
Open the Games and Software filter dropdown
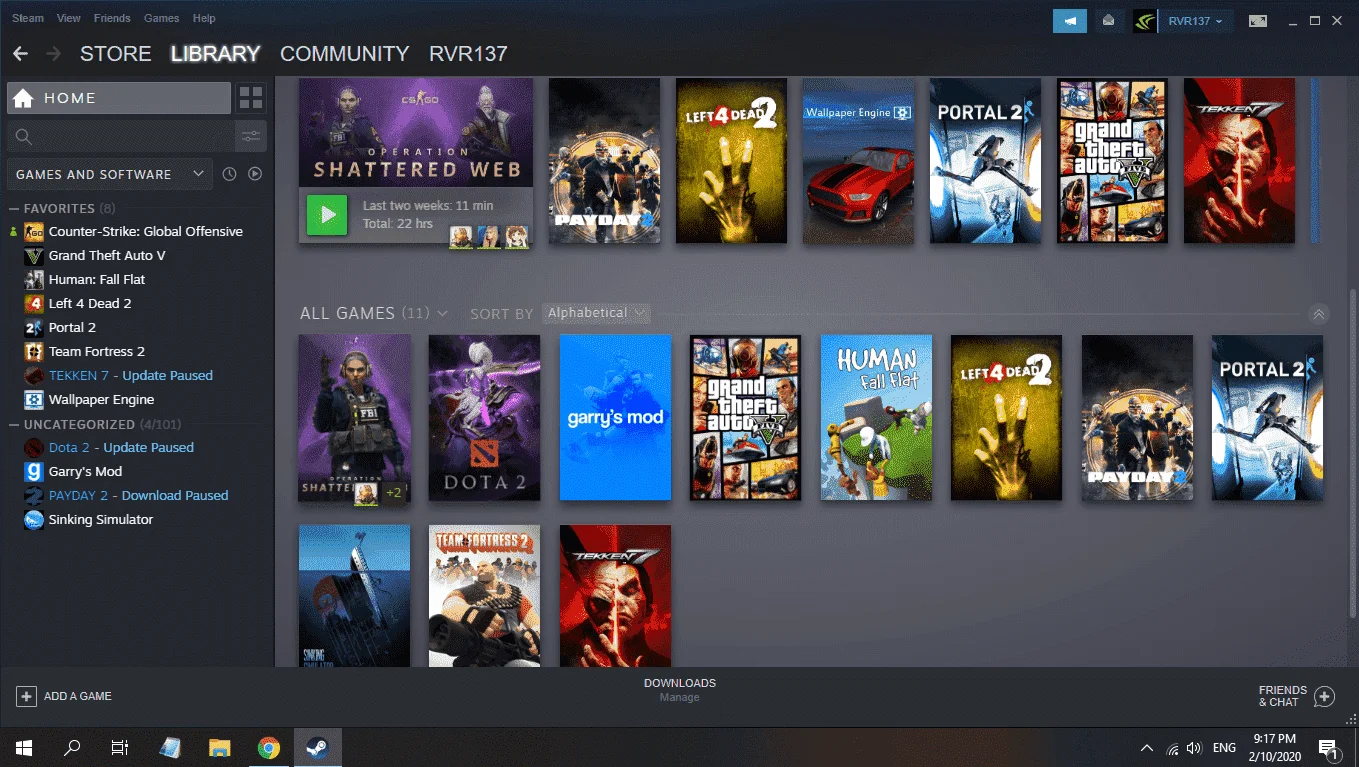110,174
